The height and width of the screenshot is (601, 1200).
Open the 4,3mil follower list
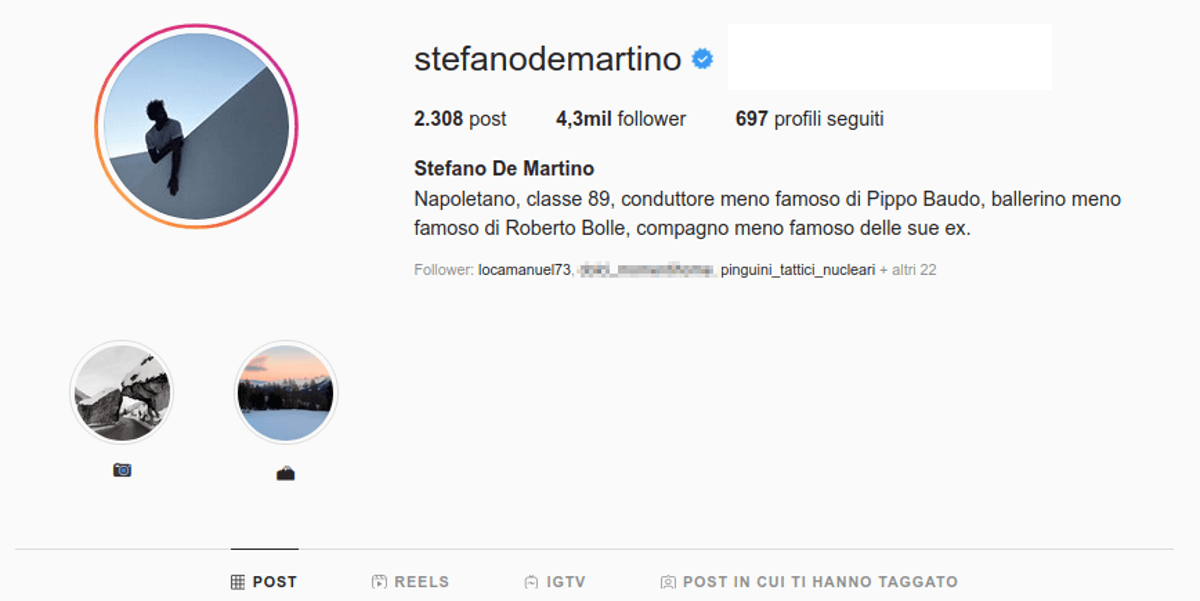tap(621, 119)
